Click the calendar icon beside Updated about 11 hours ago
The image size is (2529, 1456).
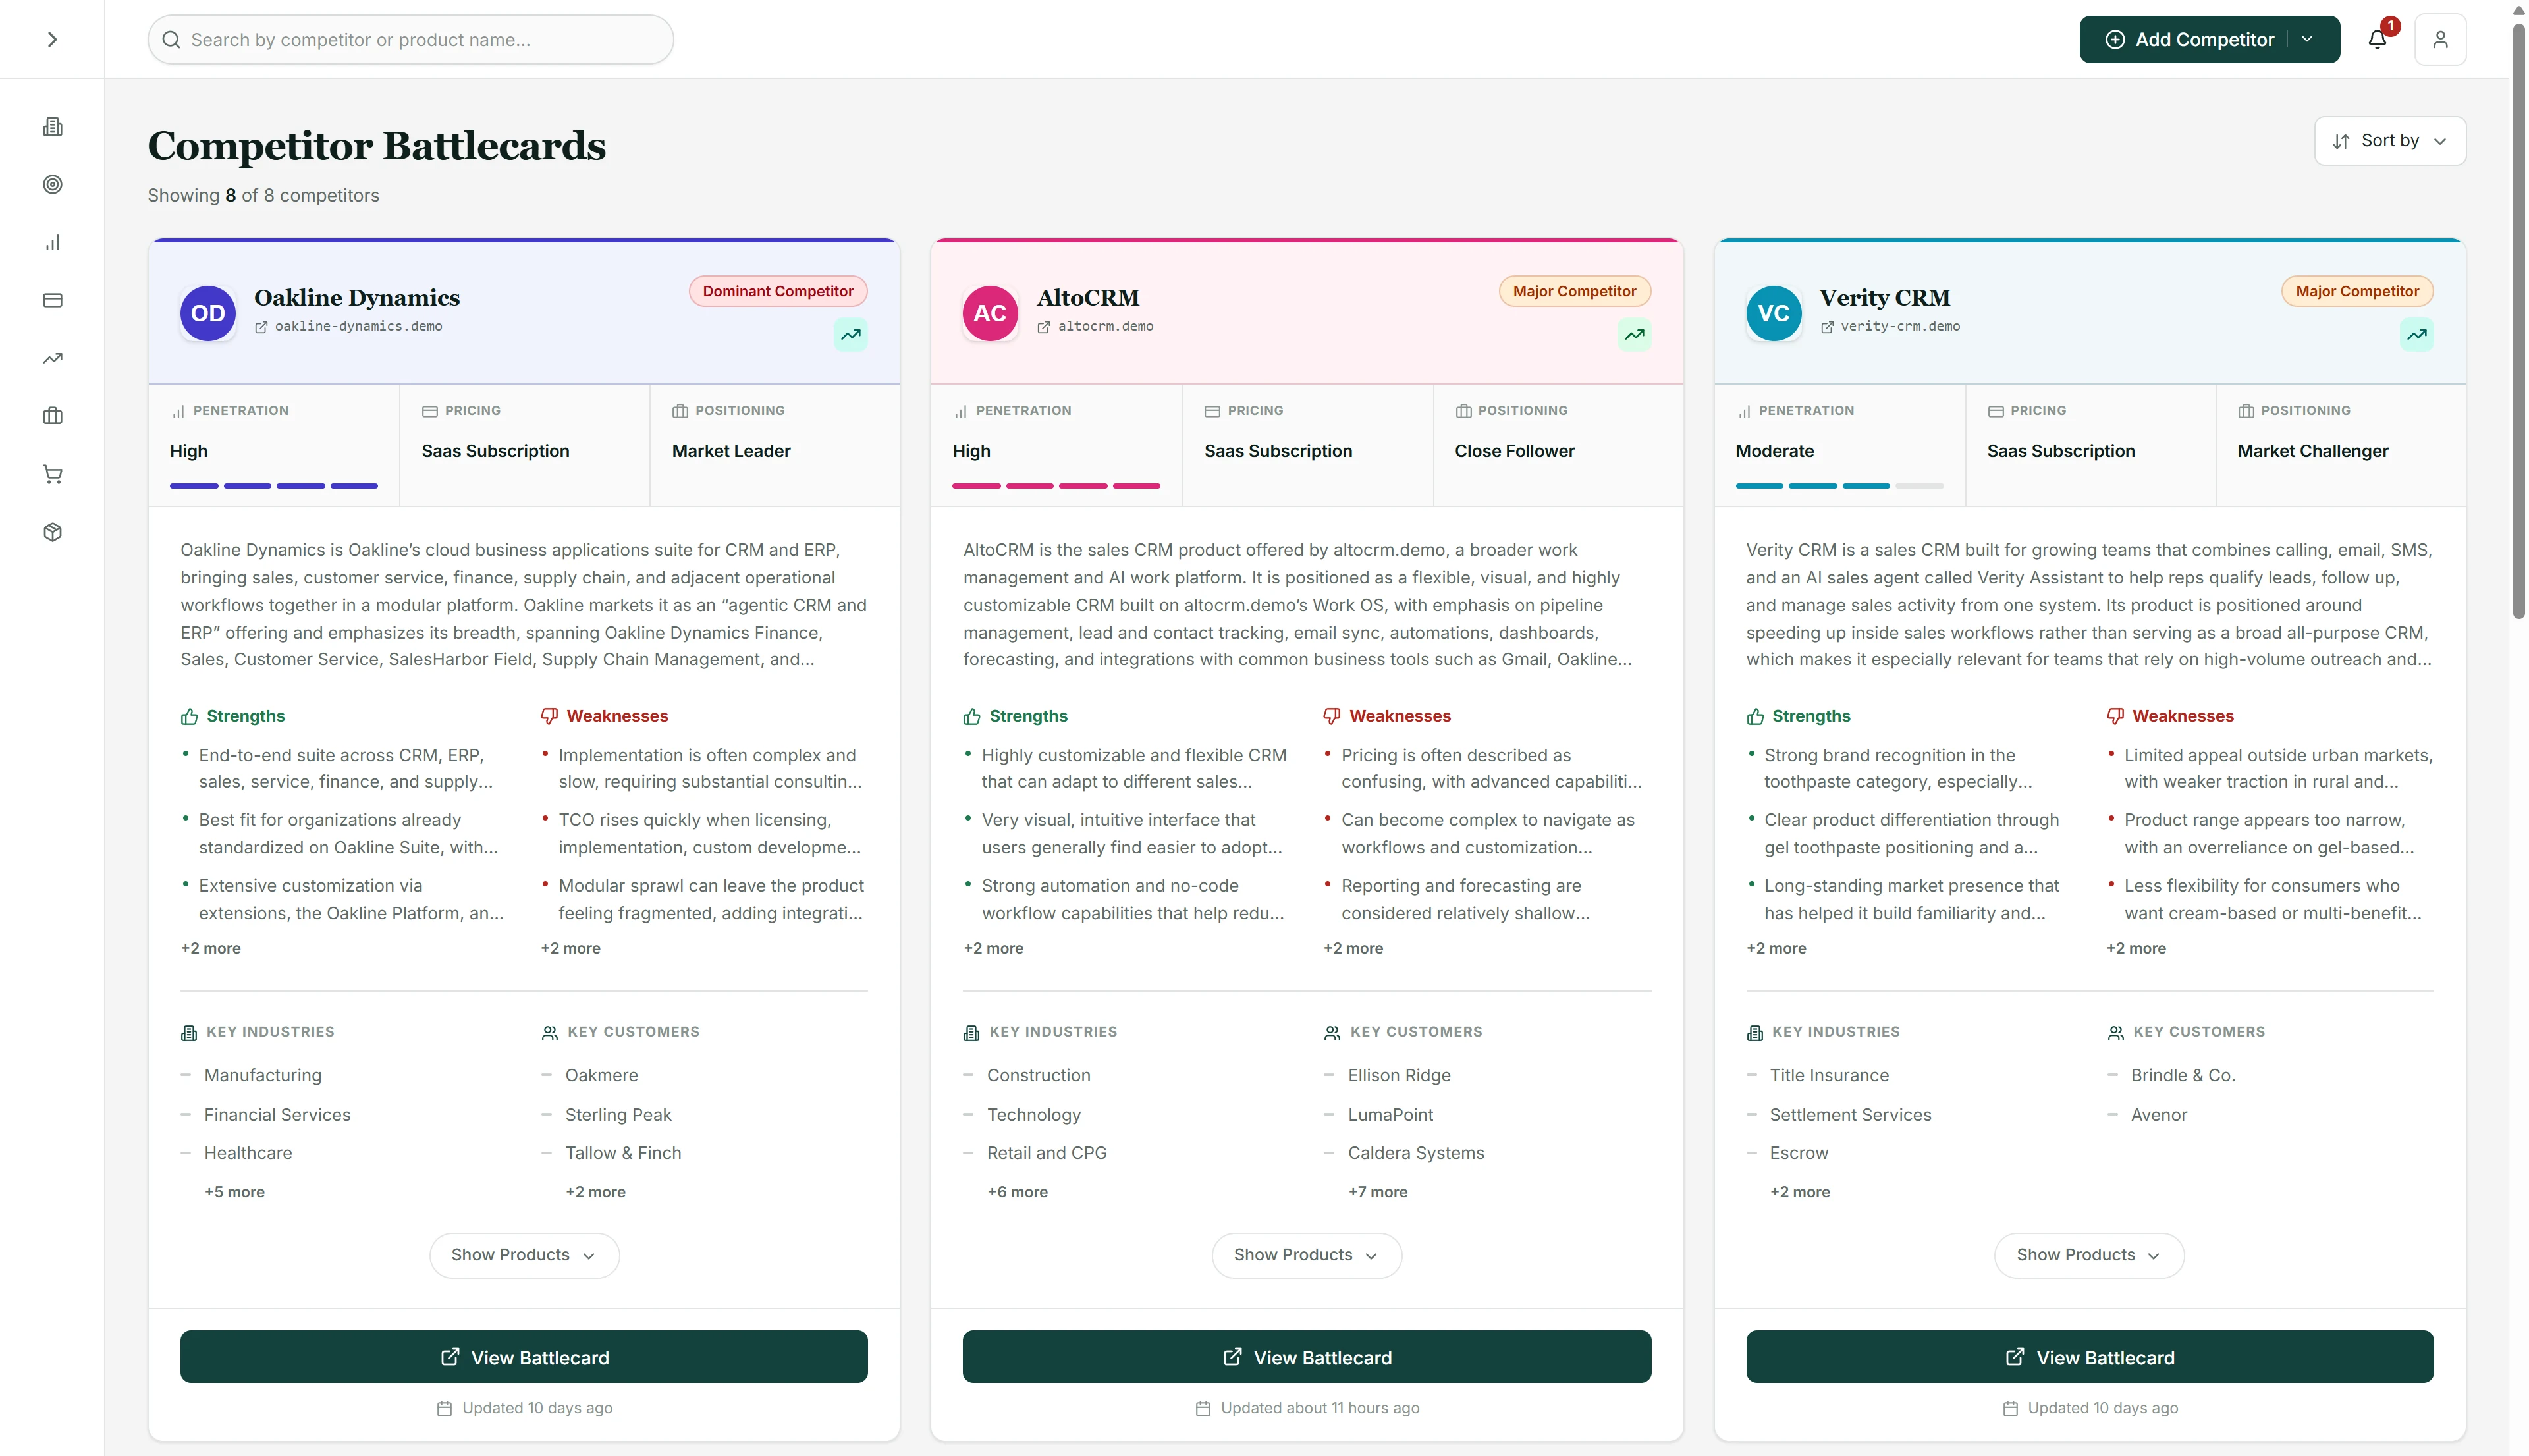pos(1203,1408)
